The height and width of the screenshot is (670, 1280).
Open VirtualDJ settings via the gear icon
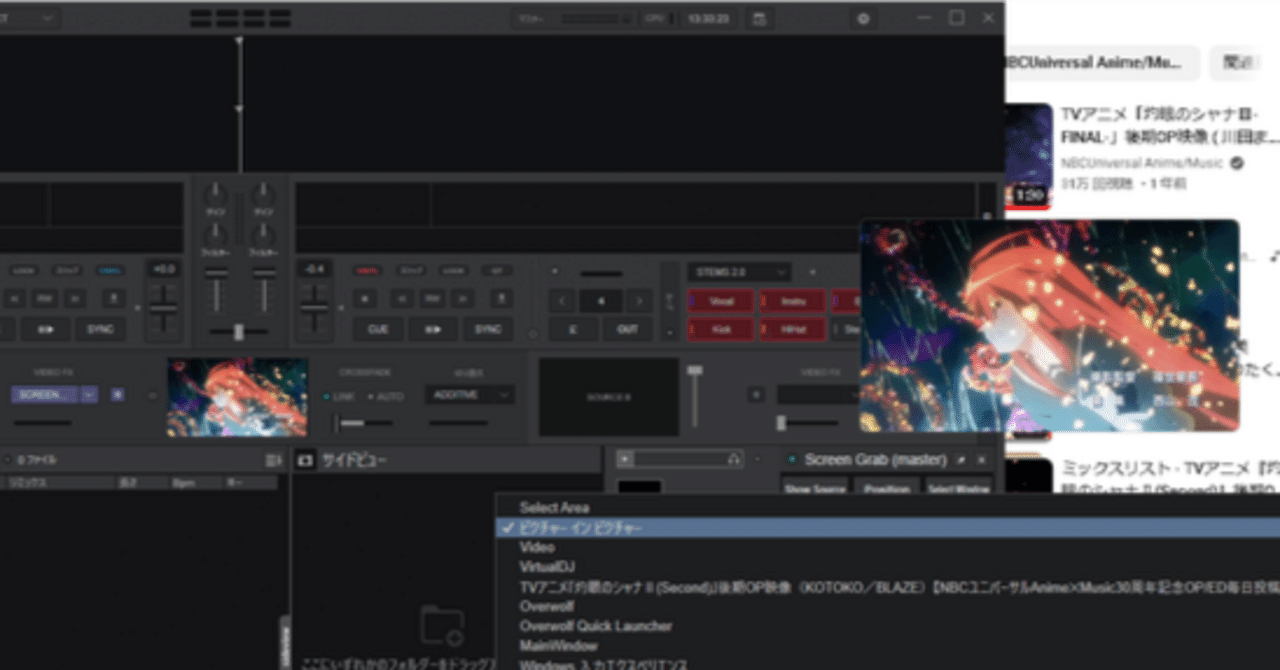coord(862,18)
